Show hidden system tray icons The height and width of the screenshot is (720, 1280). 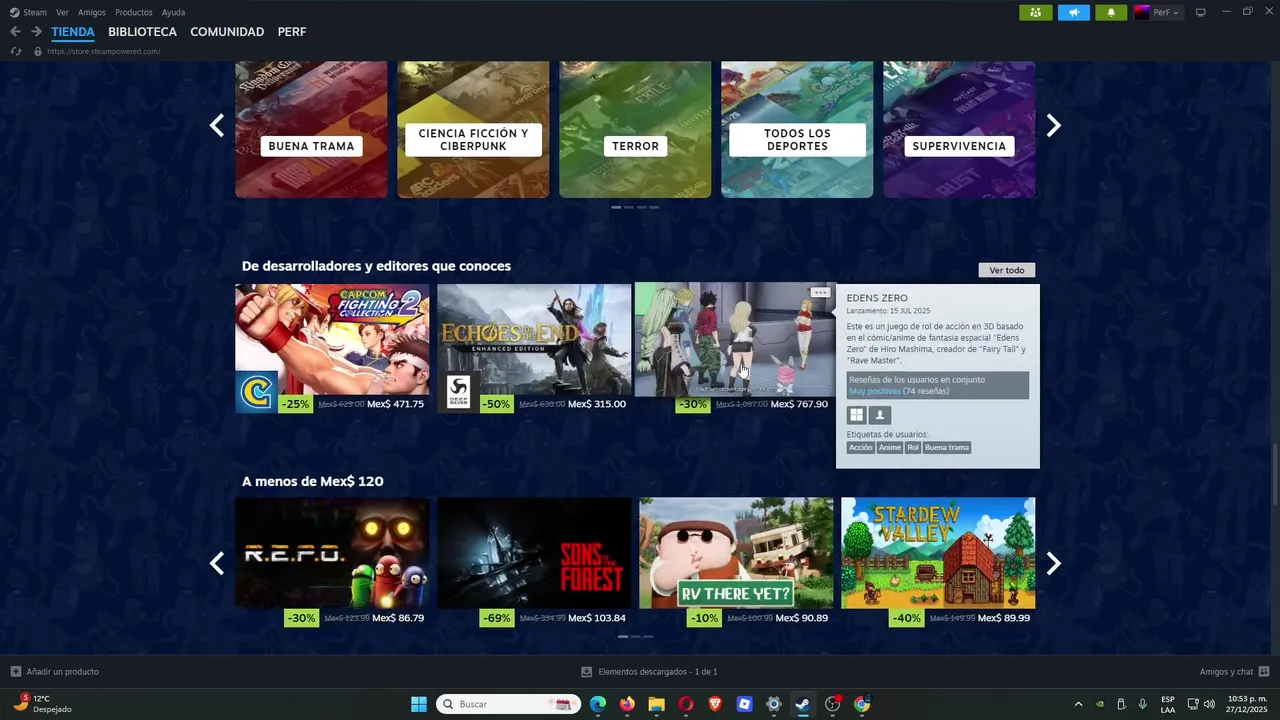click(1078, 704)
